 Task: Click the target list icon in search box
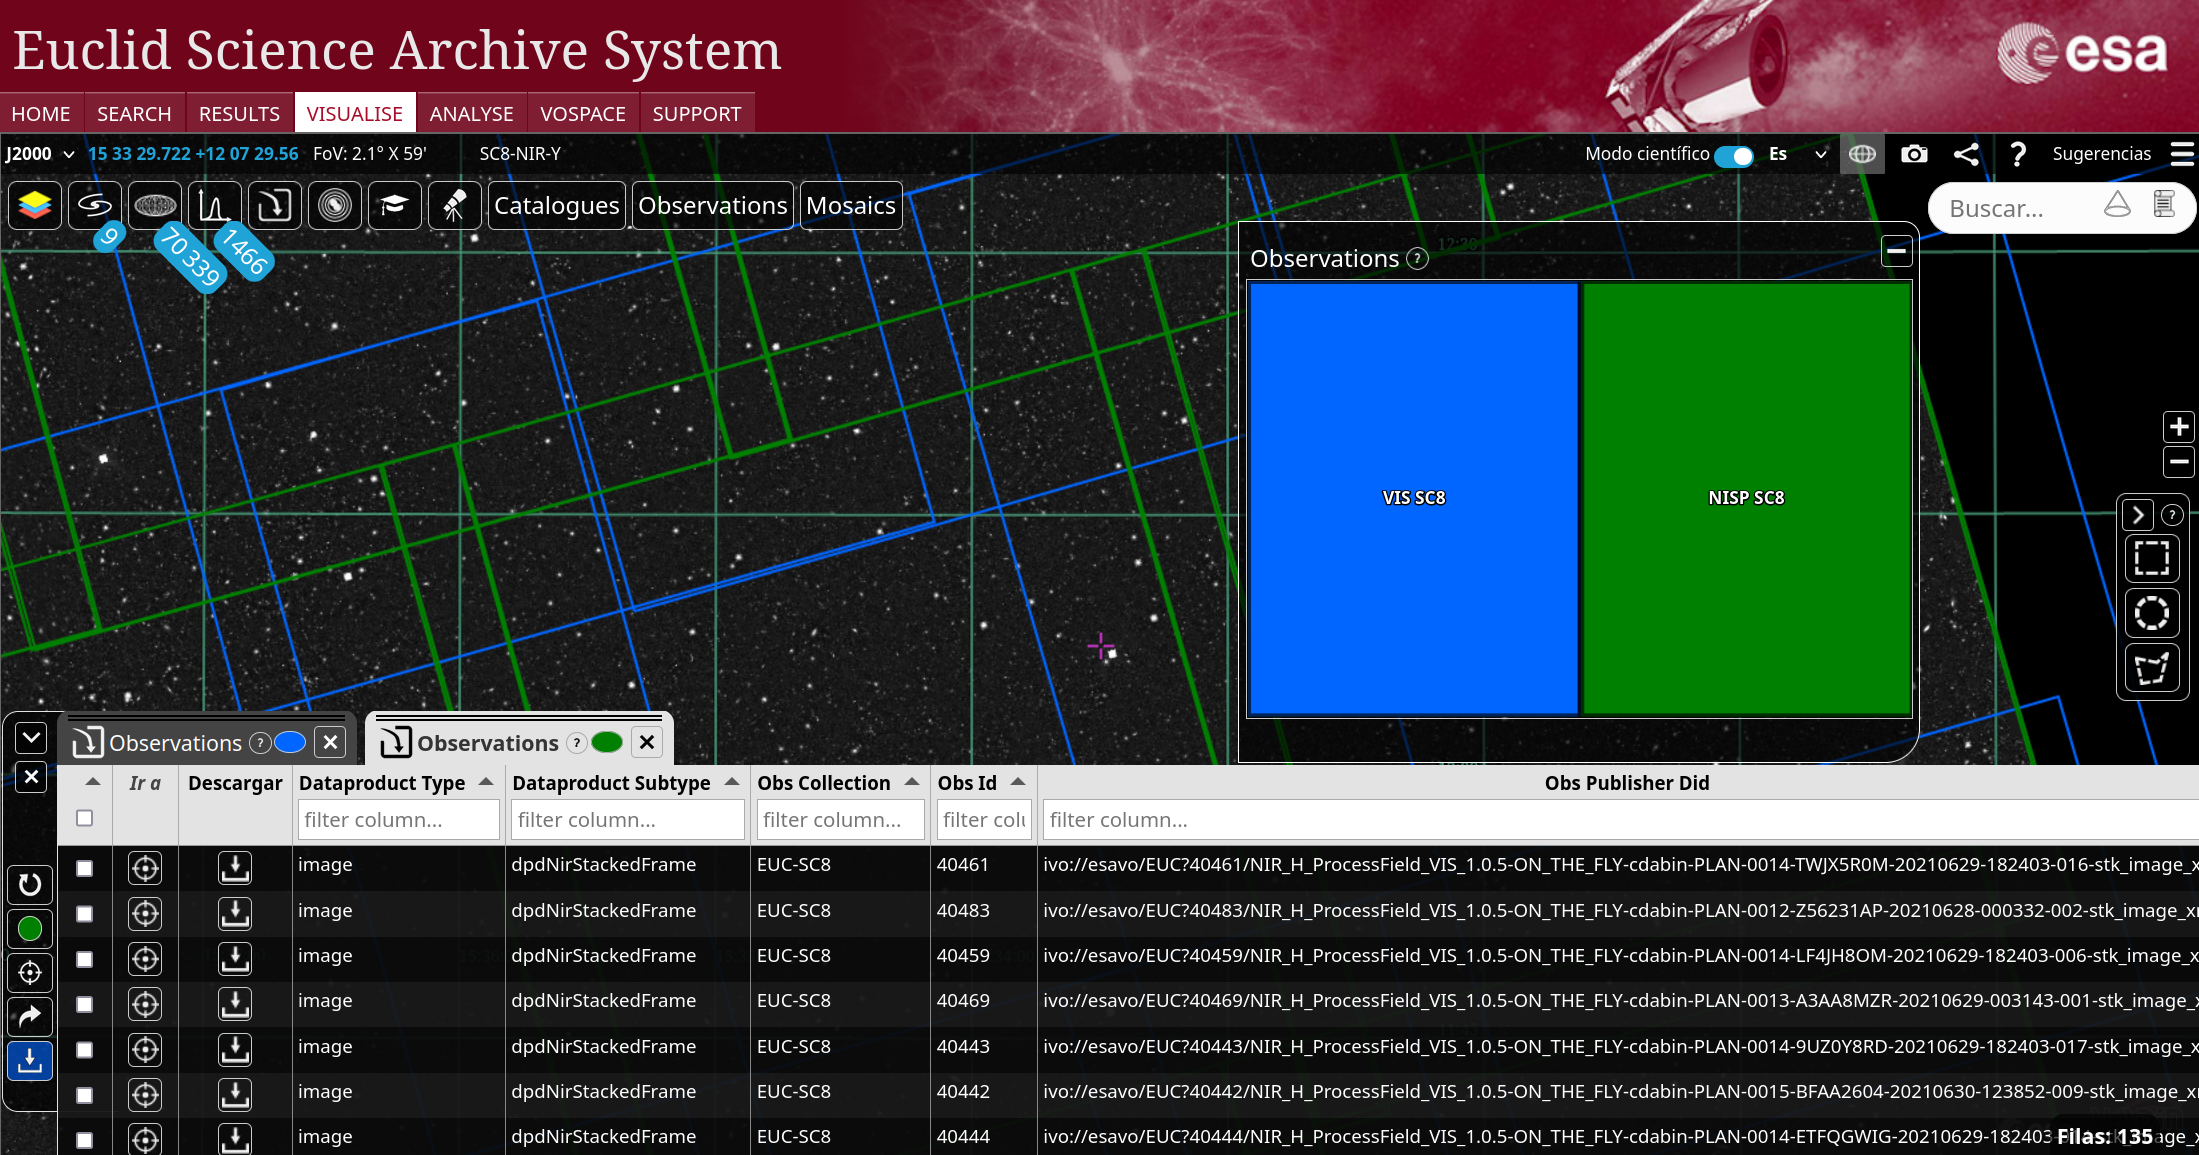tap(2164, 206)
